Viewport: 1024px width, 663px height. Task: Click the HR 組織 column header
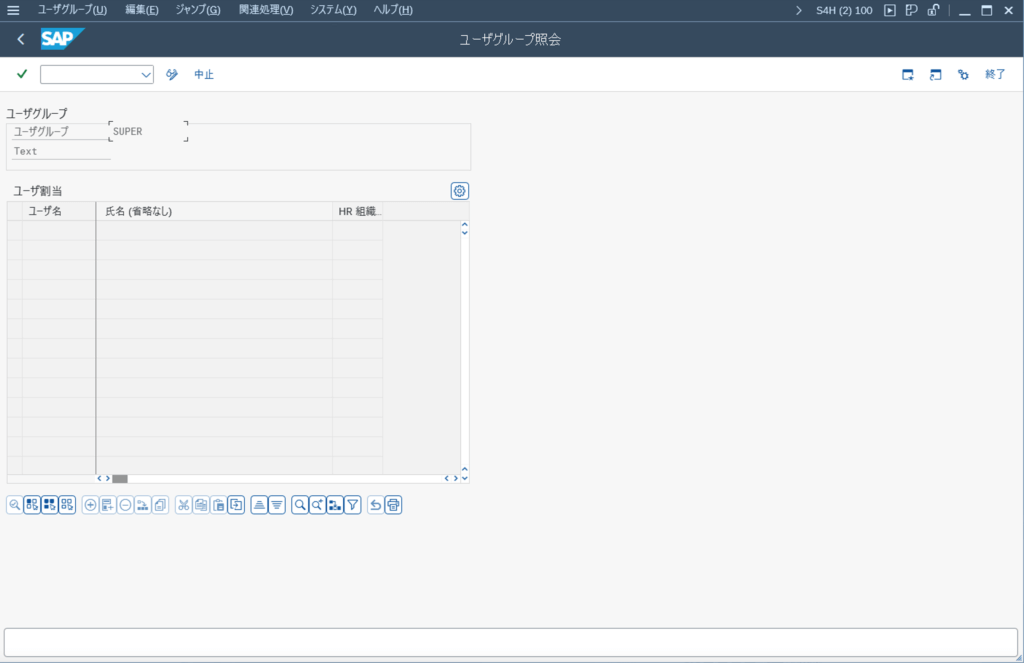[x=357, y=211]
